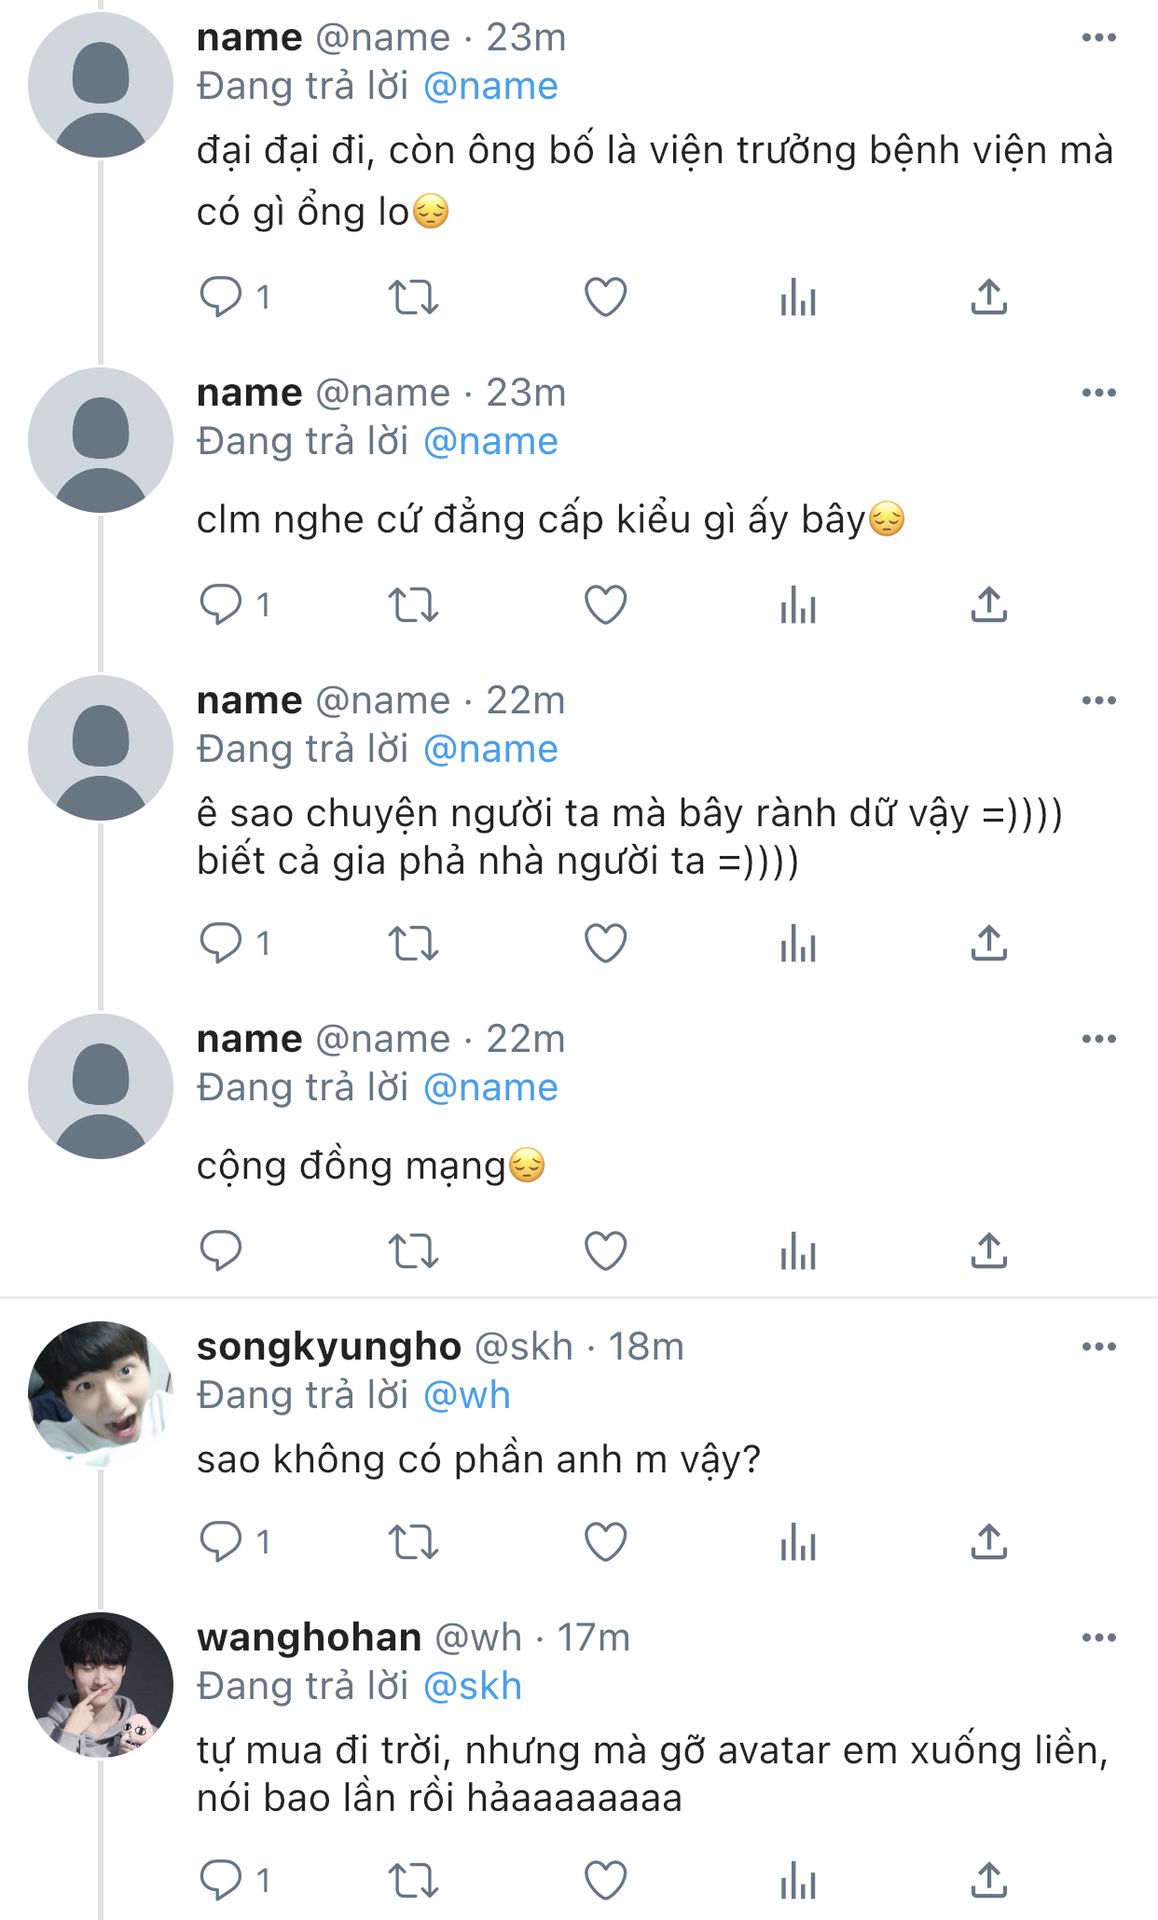Viewport: 1158px width, 1920px height.
Task: Like songkyungho's 'sao không có phần' tweet
Action: click(x=605, y=1542)
